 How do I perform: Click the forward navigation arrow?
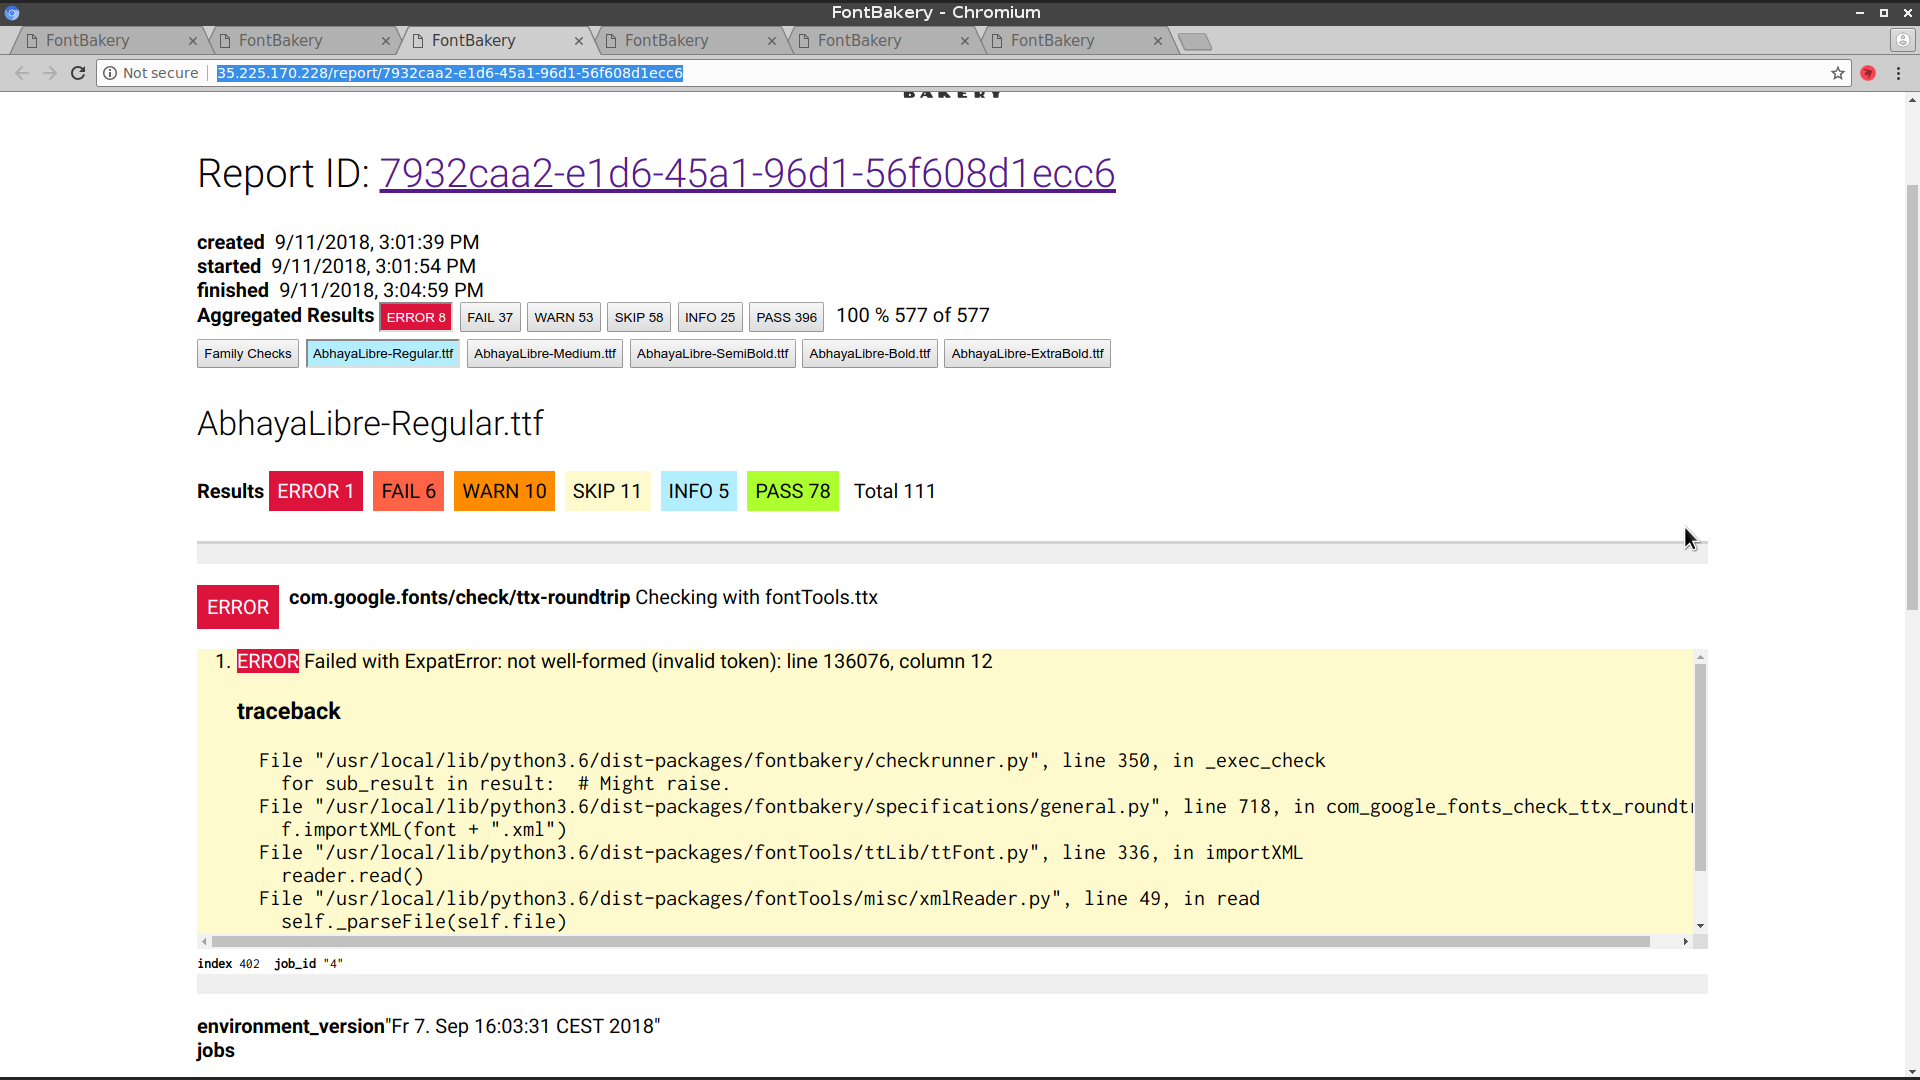[49, 73]
